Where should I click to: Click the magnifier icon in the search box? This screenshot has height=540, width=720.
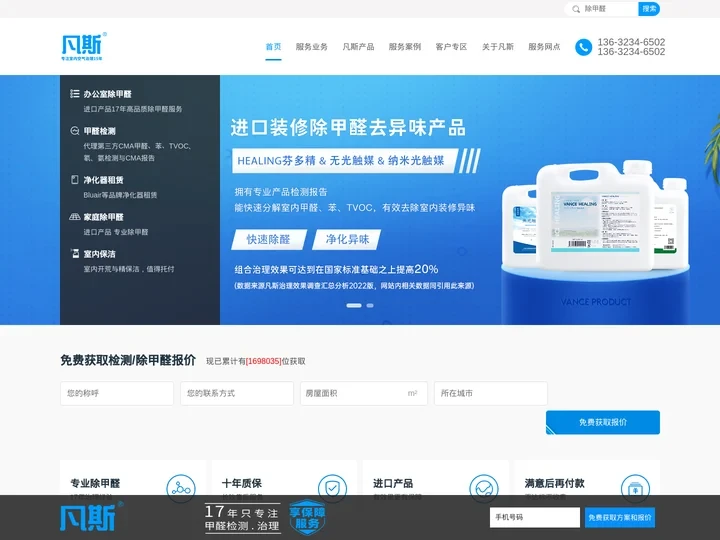coord(576,9)
